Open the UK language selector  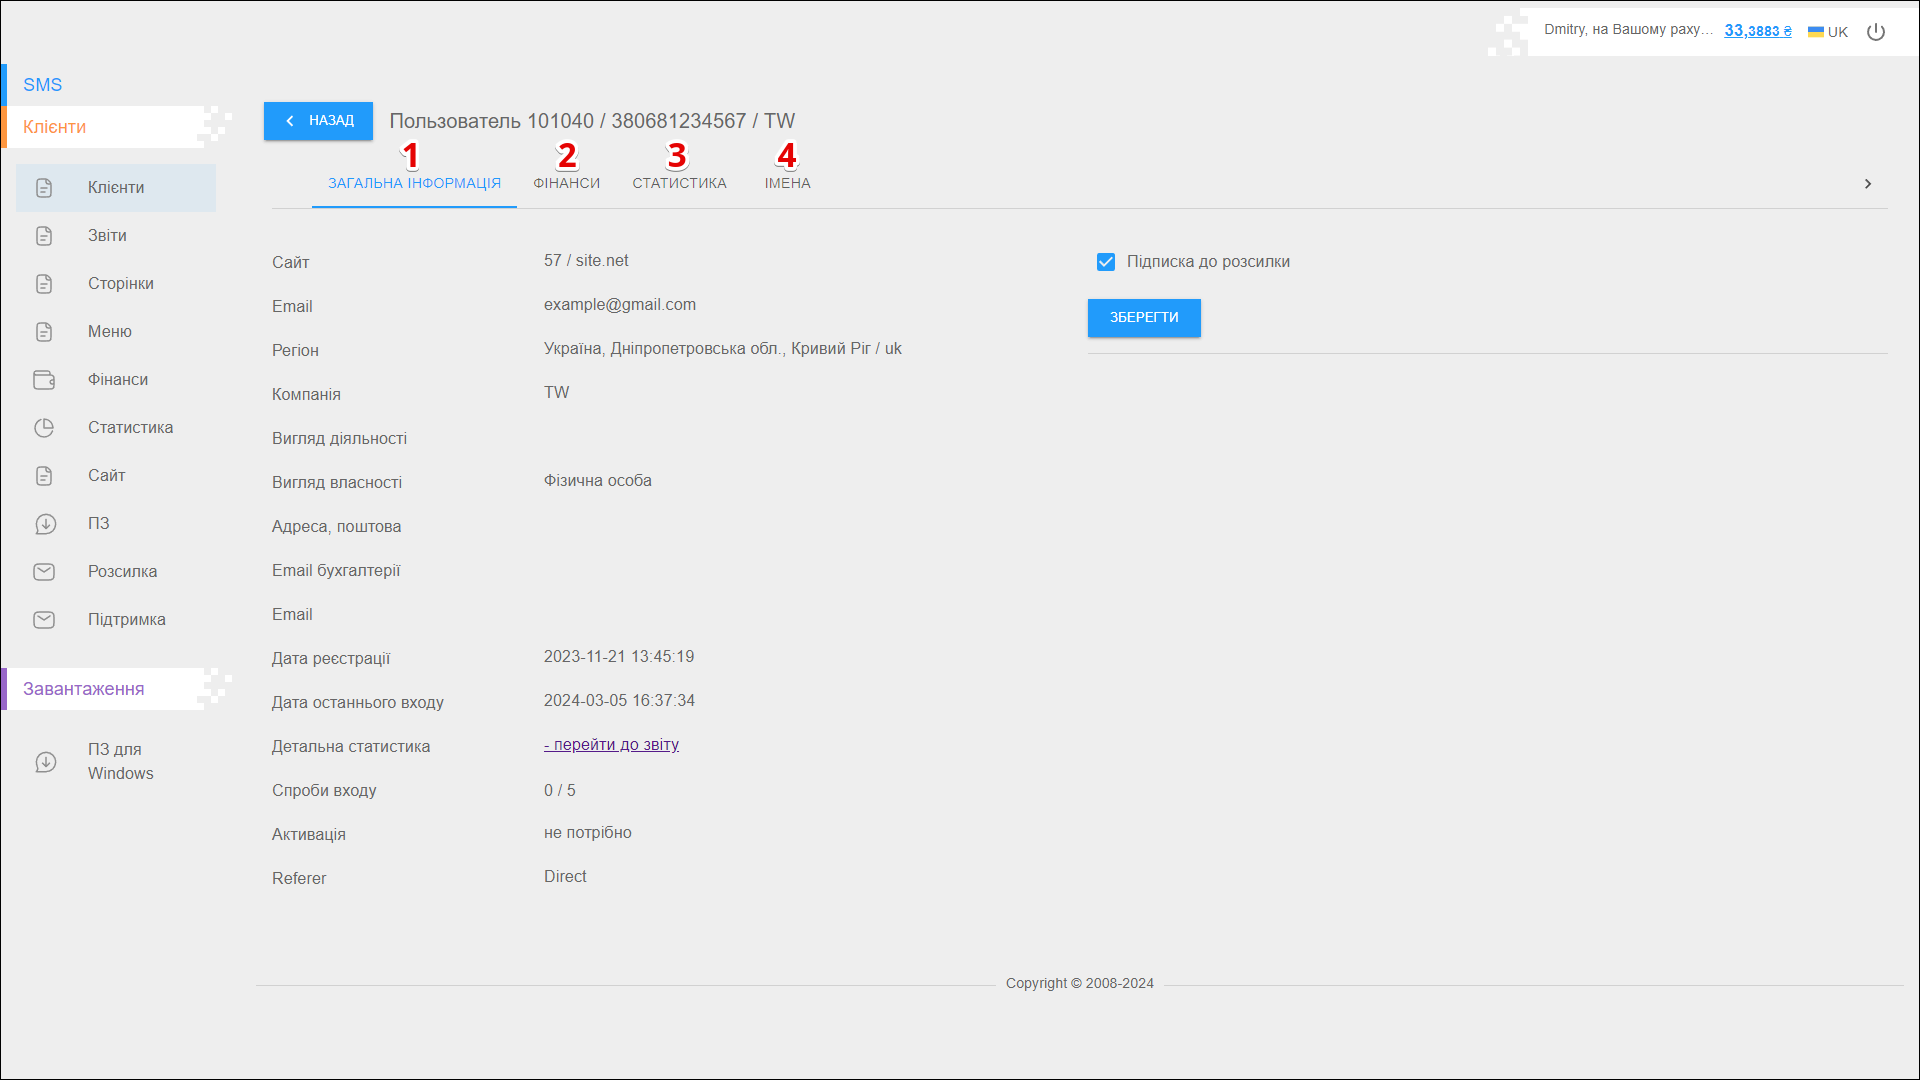click(x=1828, y=32)
